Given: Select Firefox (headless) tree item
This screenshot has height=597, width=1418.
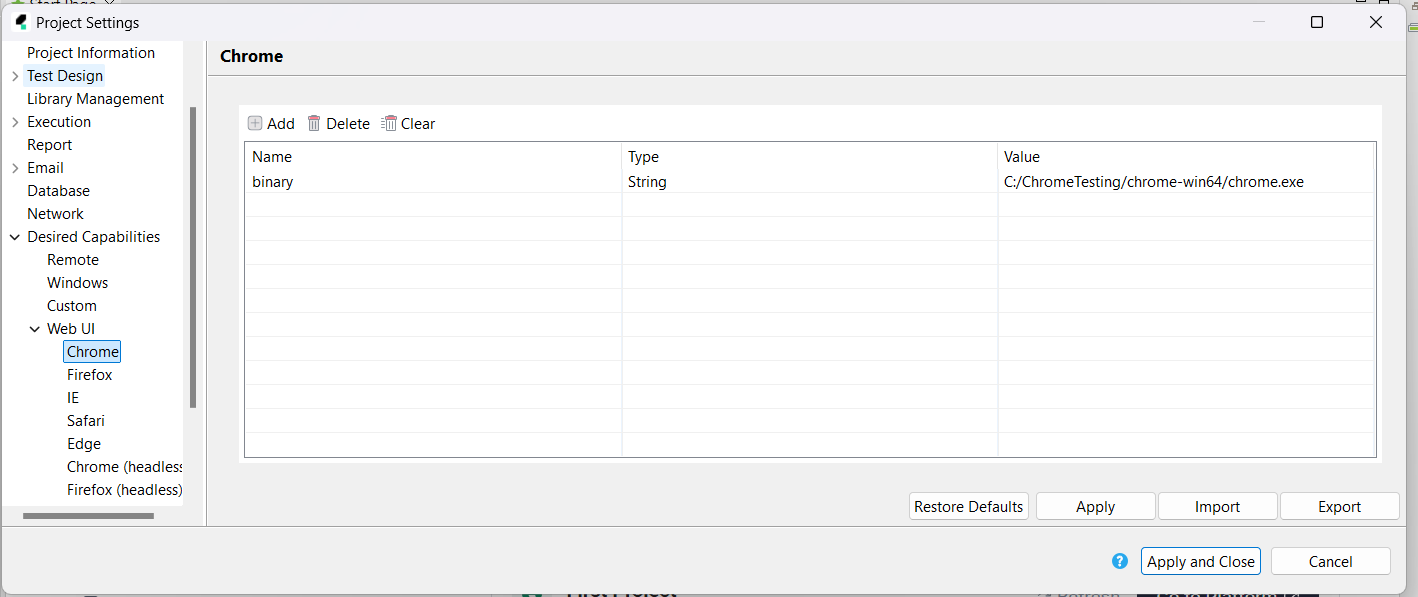Looking at the screenshot, I should point(124,490).
